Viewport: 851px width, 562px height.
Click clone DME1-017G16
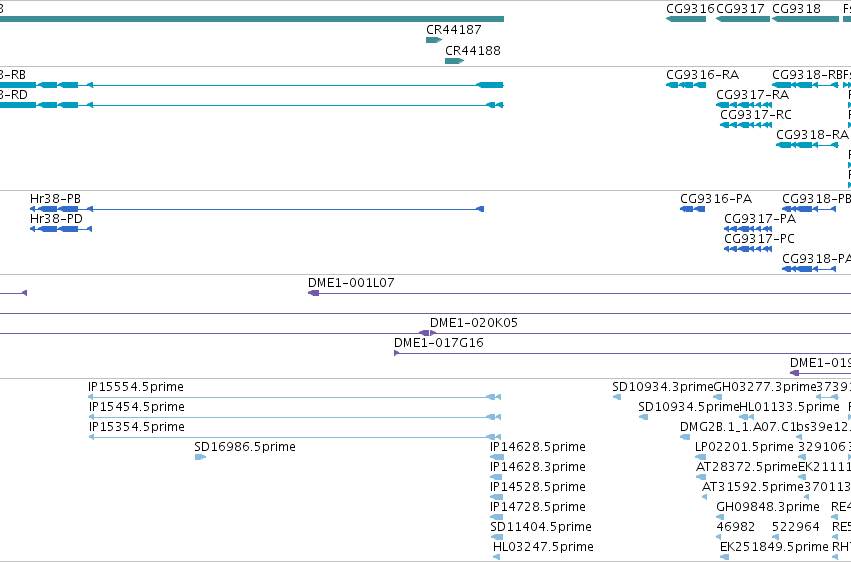pyautogui.click(x=623, y=353)
